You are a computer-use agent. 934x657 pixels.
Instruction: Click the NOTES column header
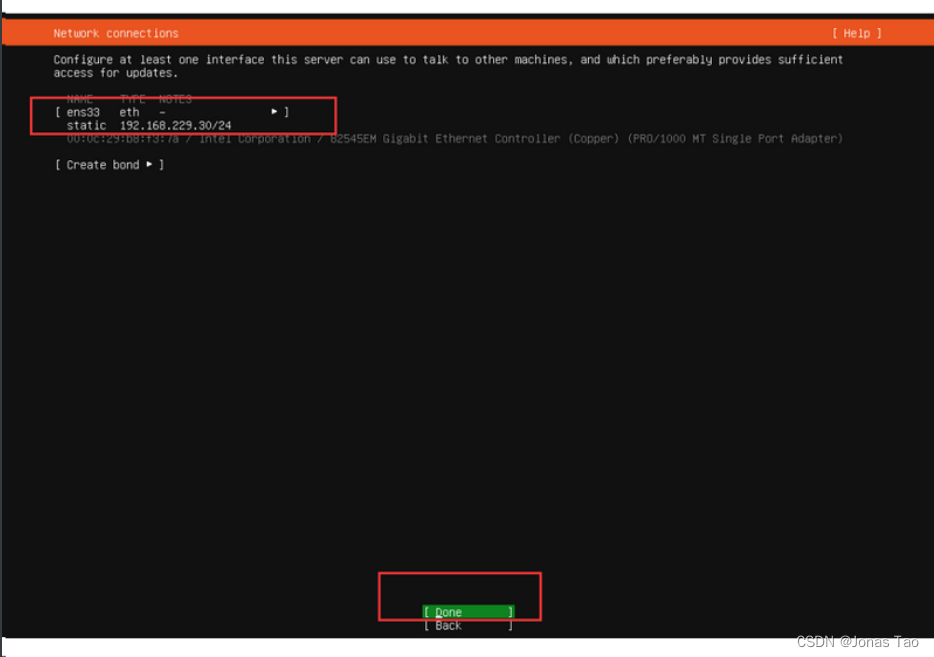click(x=177, y=98)
